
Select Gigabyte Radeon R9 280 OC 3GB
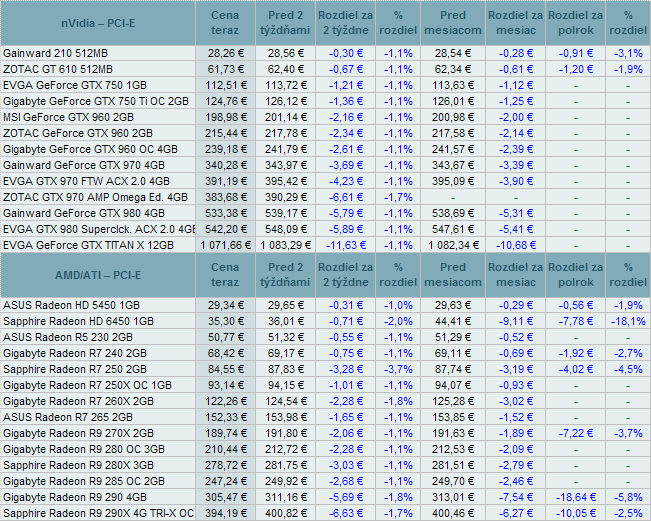[84, 449]
